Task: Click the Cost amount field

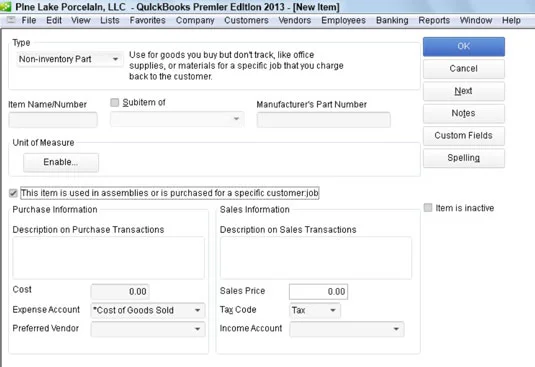Action: point(120,292)
